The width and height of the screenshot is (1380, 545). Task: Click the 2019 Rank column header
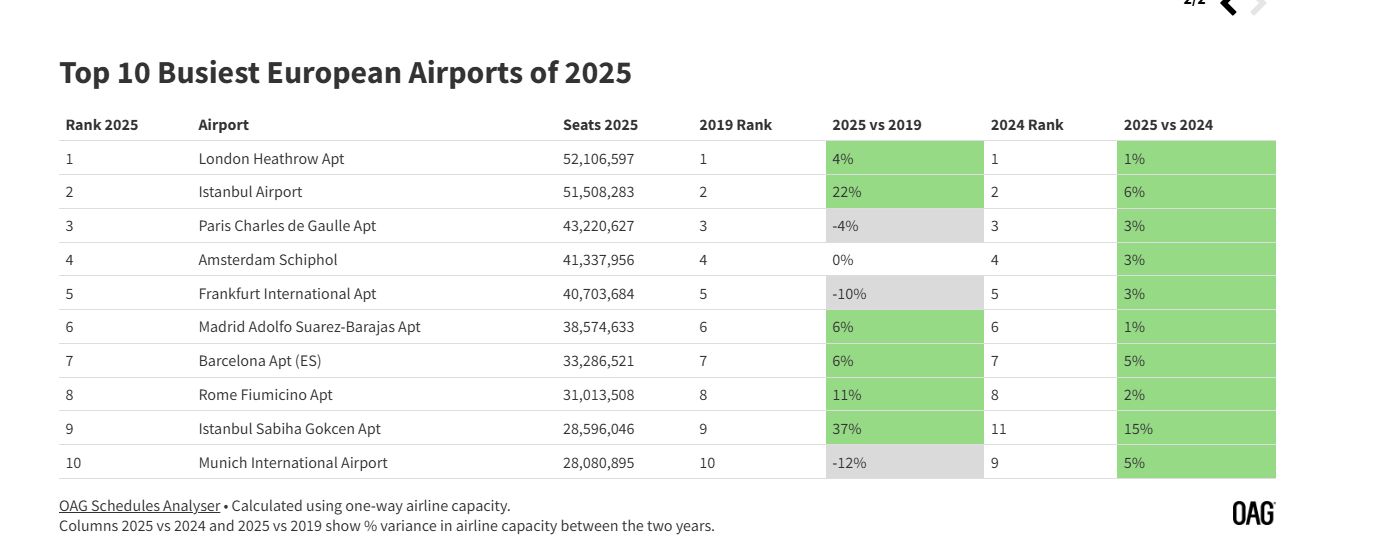735,125
